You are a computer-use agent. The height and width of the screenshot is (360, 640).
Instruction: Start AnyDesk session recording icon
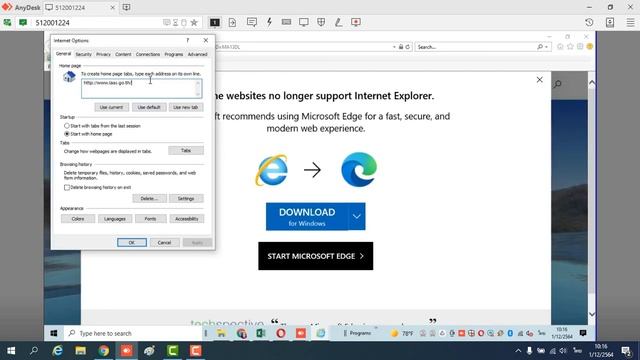pyautogui.click(x=356, y=22)
